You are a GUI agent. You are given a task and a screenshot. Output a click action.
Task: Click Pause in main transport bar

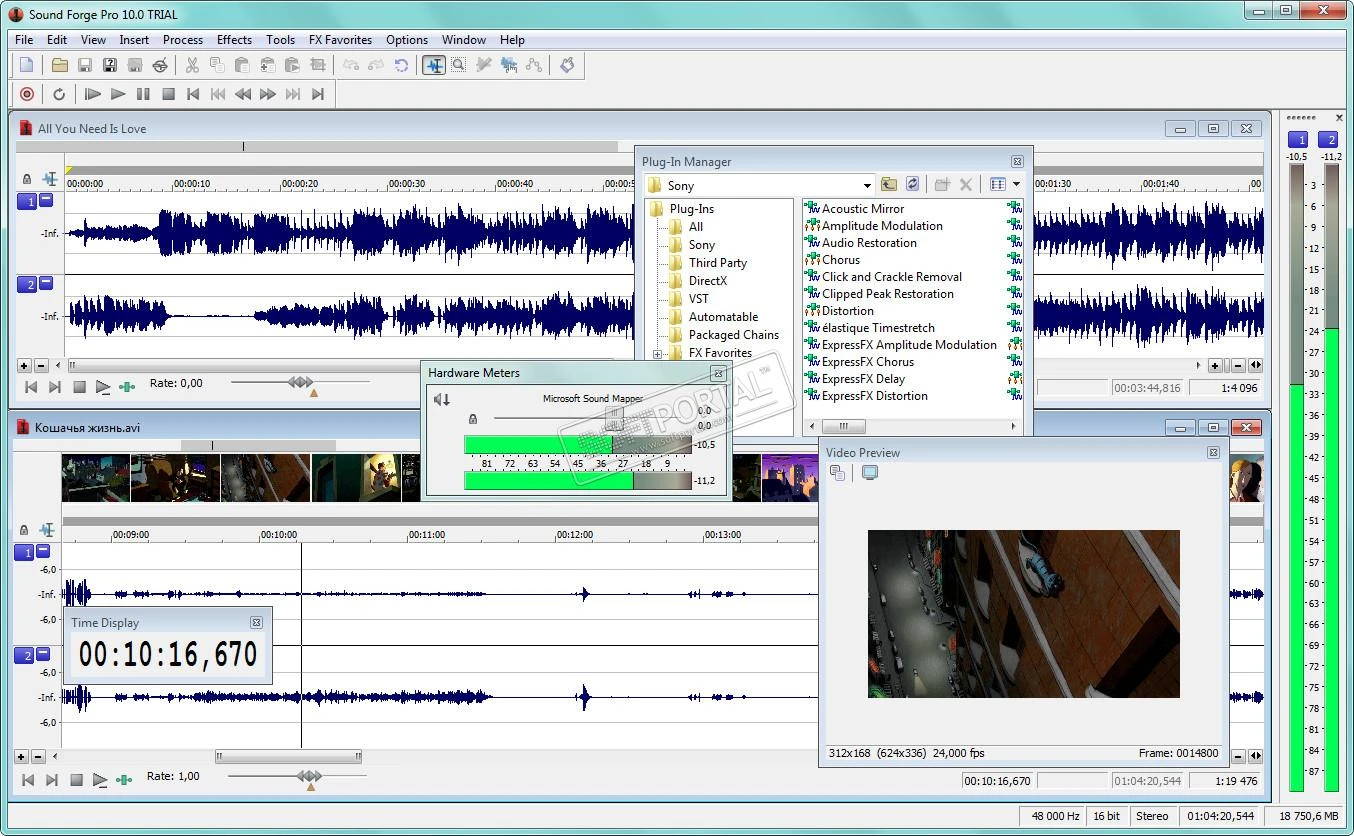pos(143,94)
